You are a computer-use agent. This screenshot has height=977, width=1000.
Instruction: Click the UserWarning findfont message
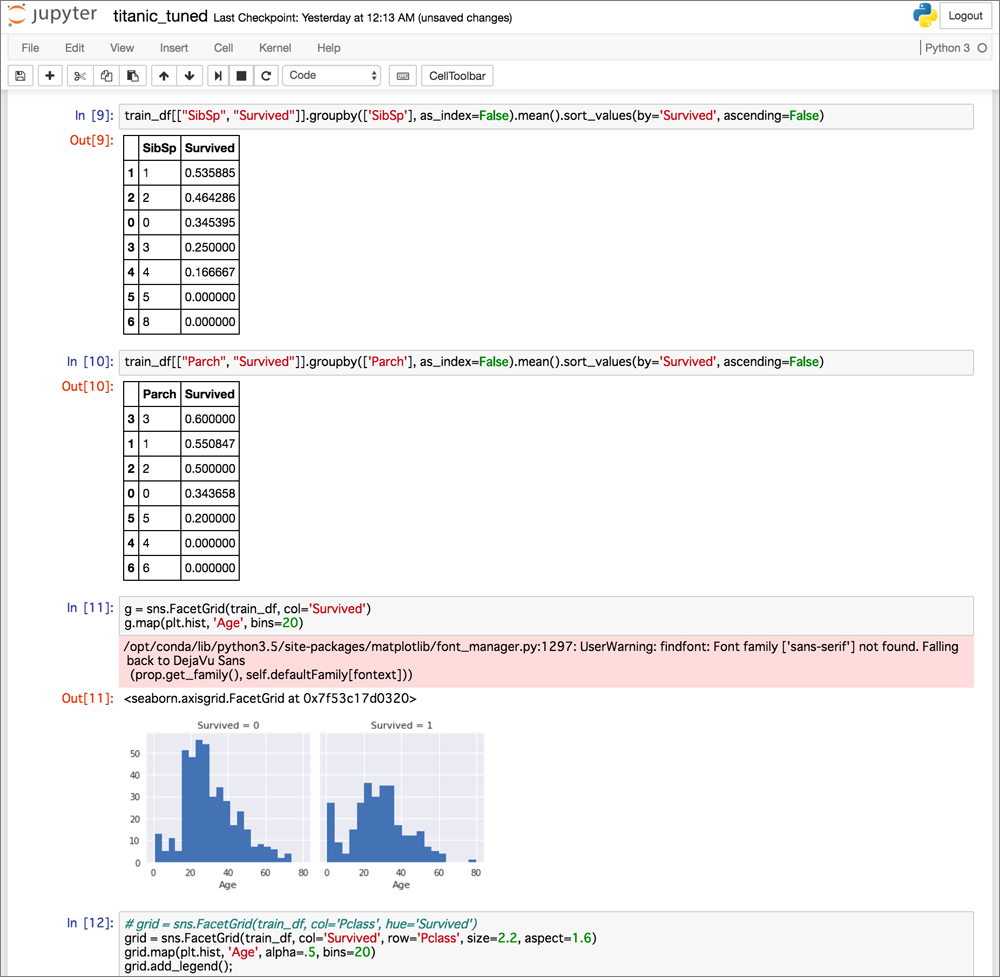546,661
